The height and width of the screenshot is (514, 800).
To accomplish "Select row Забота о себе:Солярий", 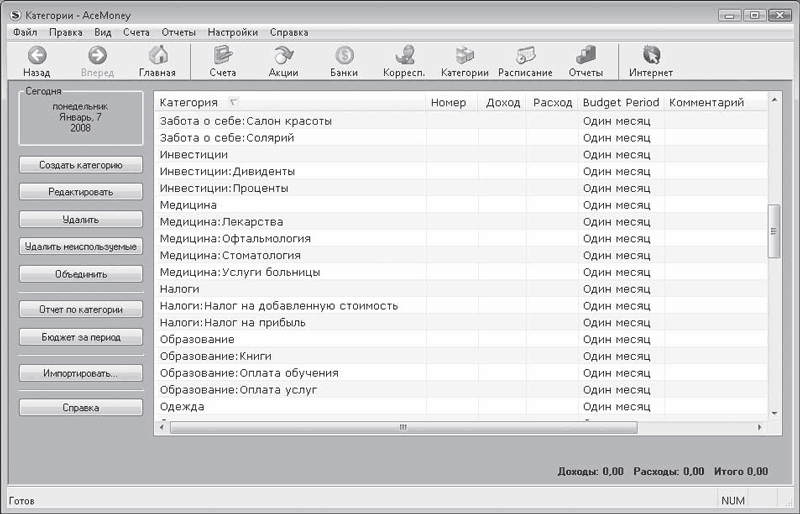I will click(x=461, y=138).
